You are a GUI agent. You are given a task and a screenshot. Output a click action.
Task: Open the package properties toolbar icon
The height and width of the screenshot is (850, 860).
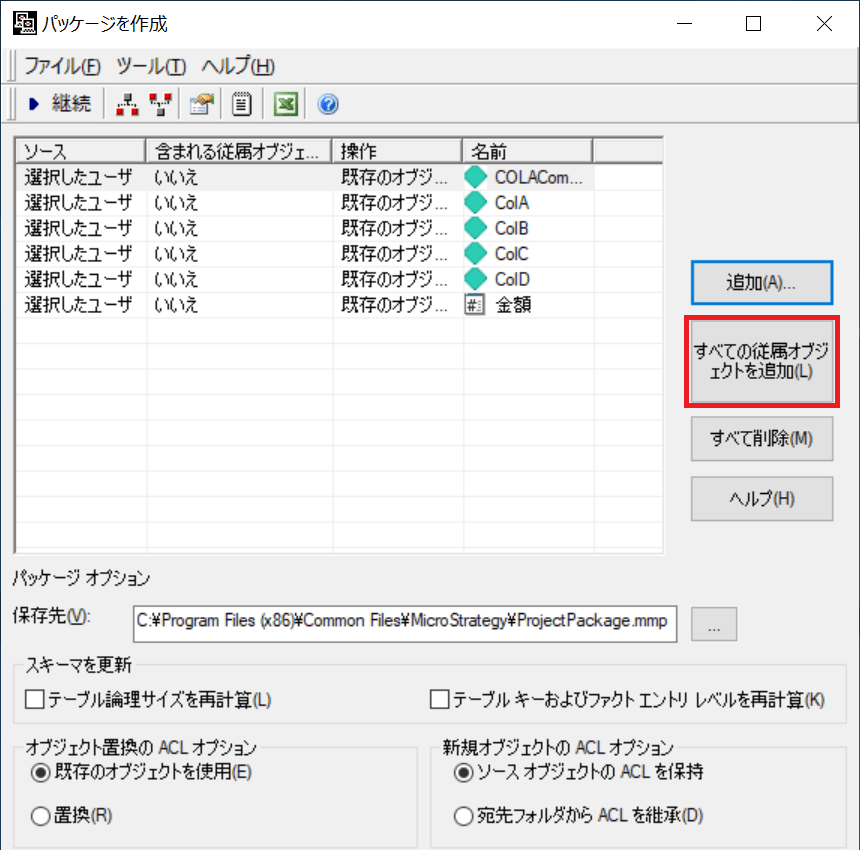(199, 103)
